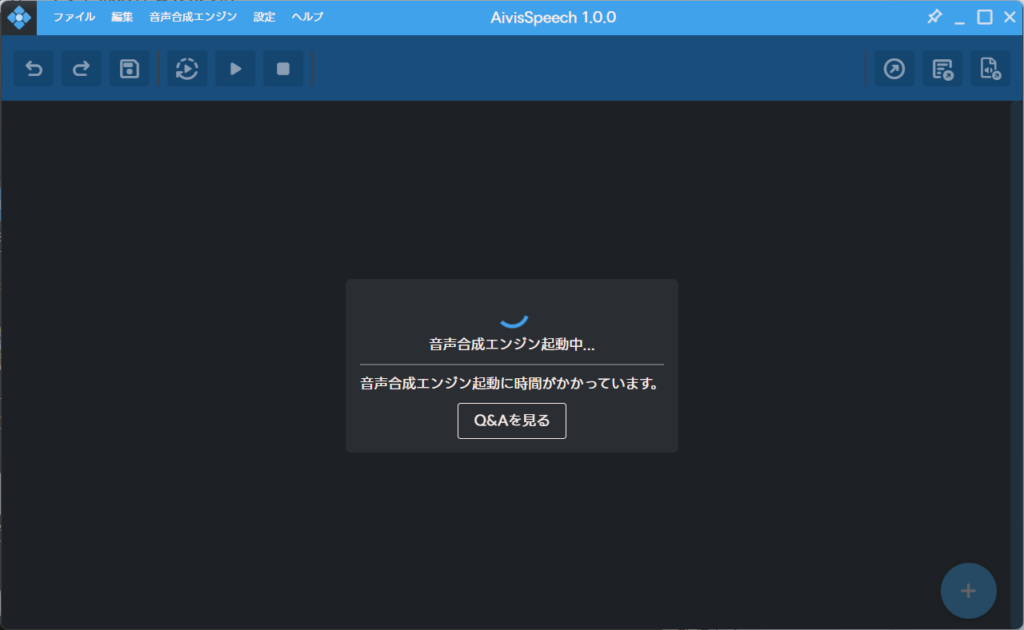Open the 設定 menu
The image size is (1024, 630).
[x=264, y=17]
